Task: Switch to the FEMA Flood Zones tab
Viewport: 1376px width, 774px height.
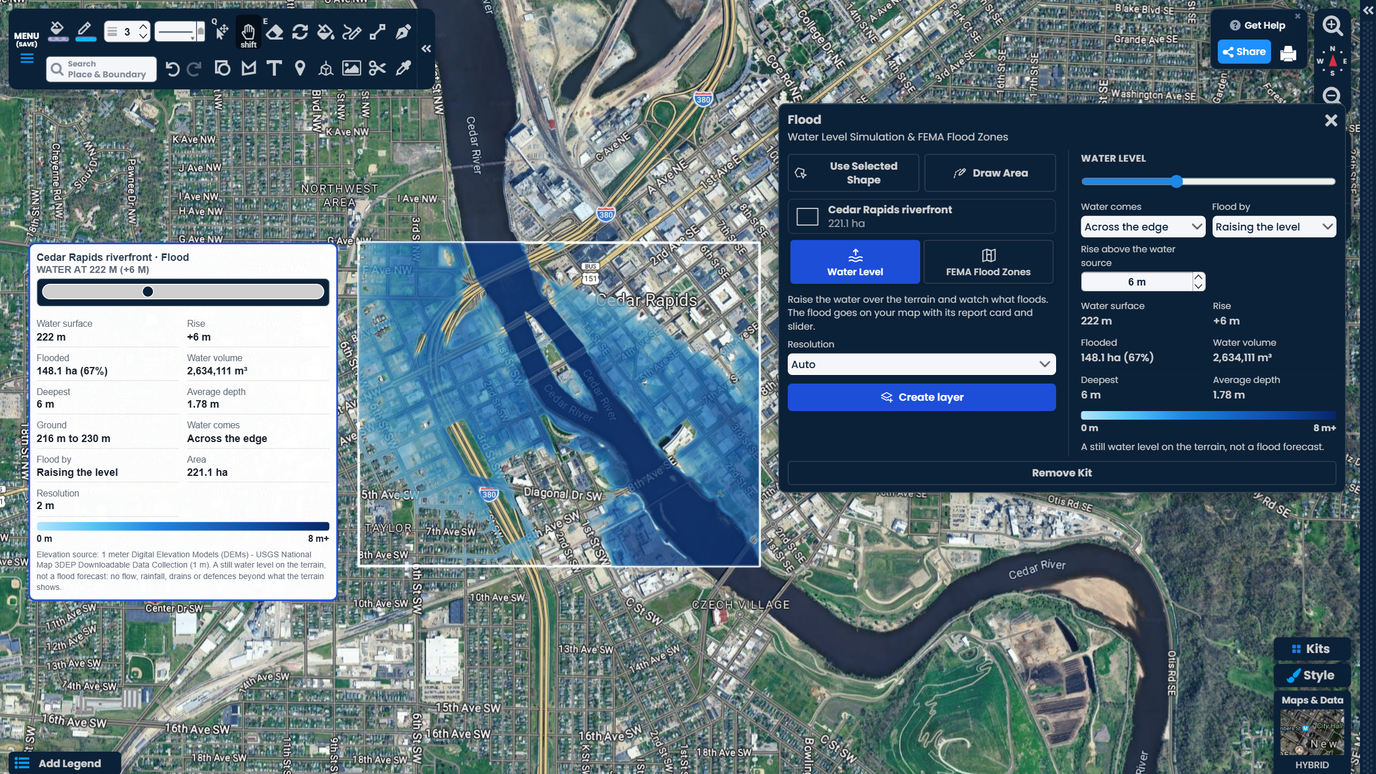Action: click(x=988, y=262)
